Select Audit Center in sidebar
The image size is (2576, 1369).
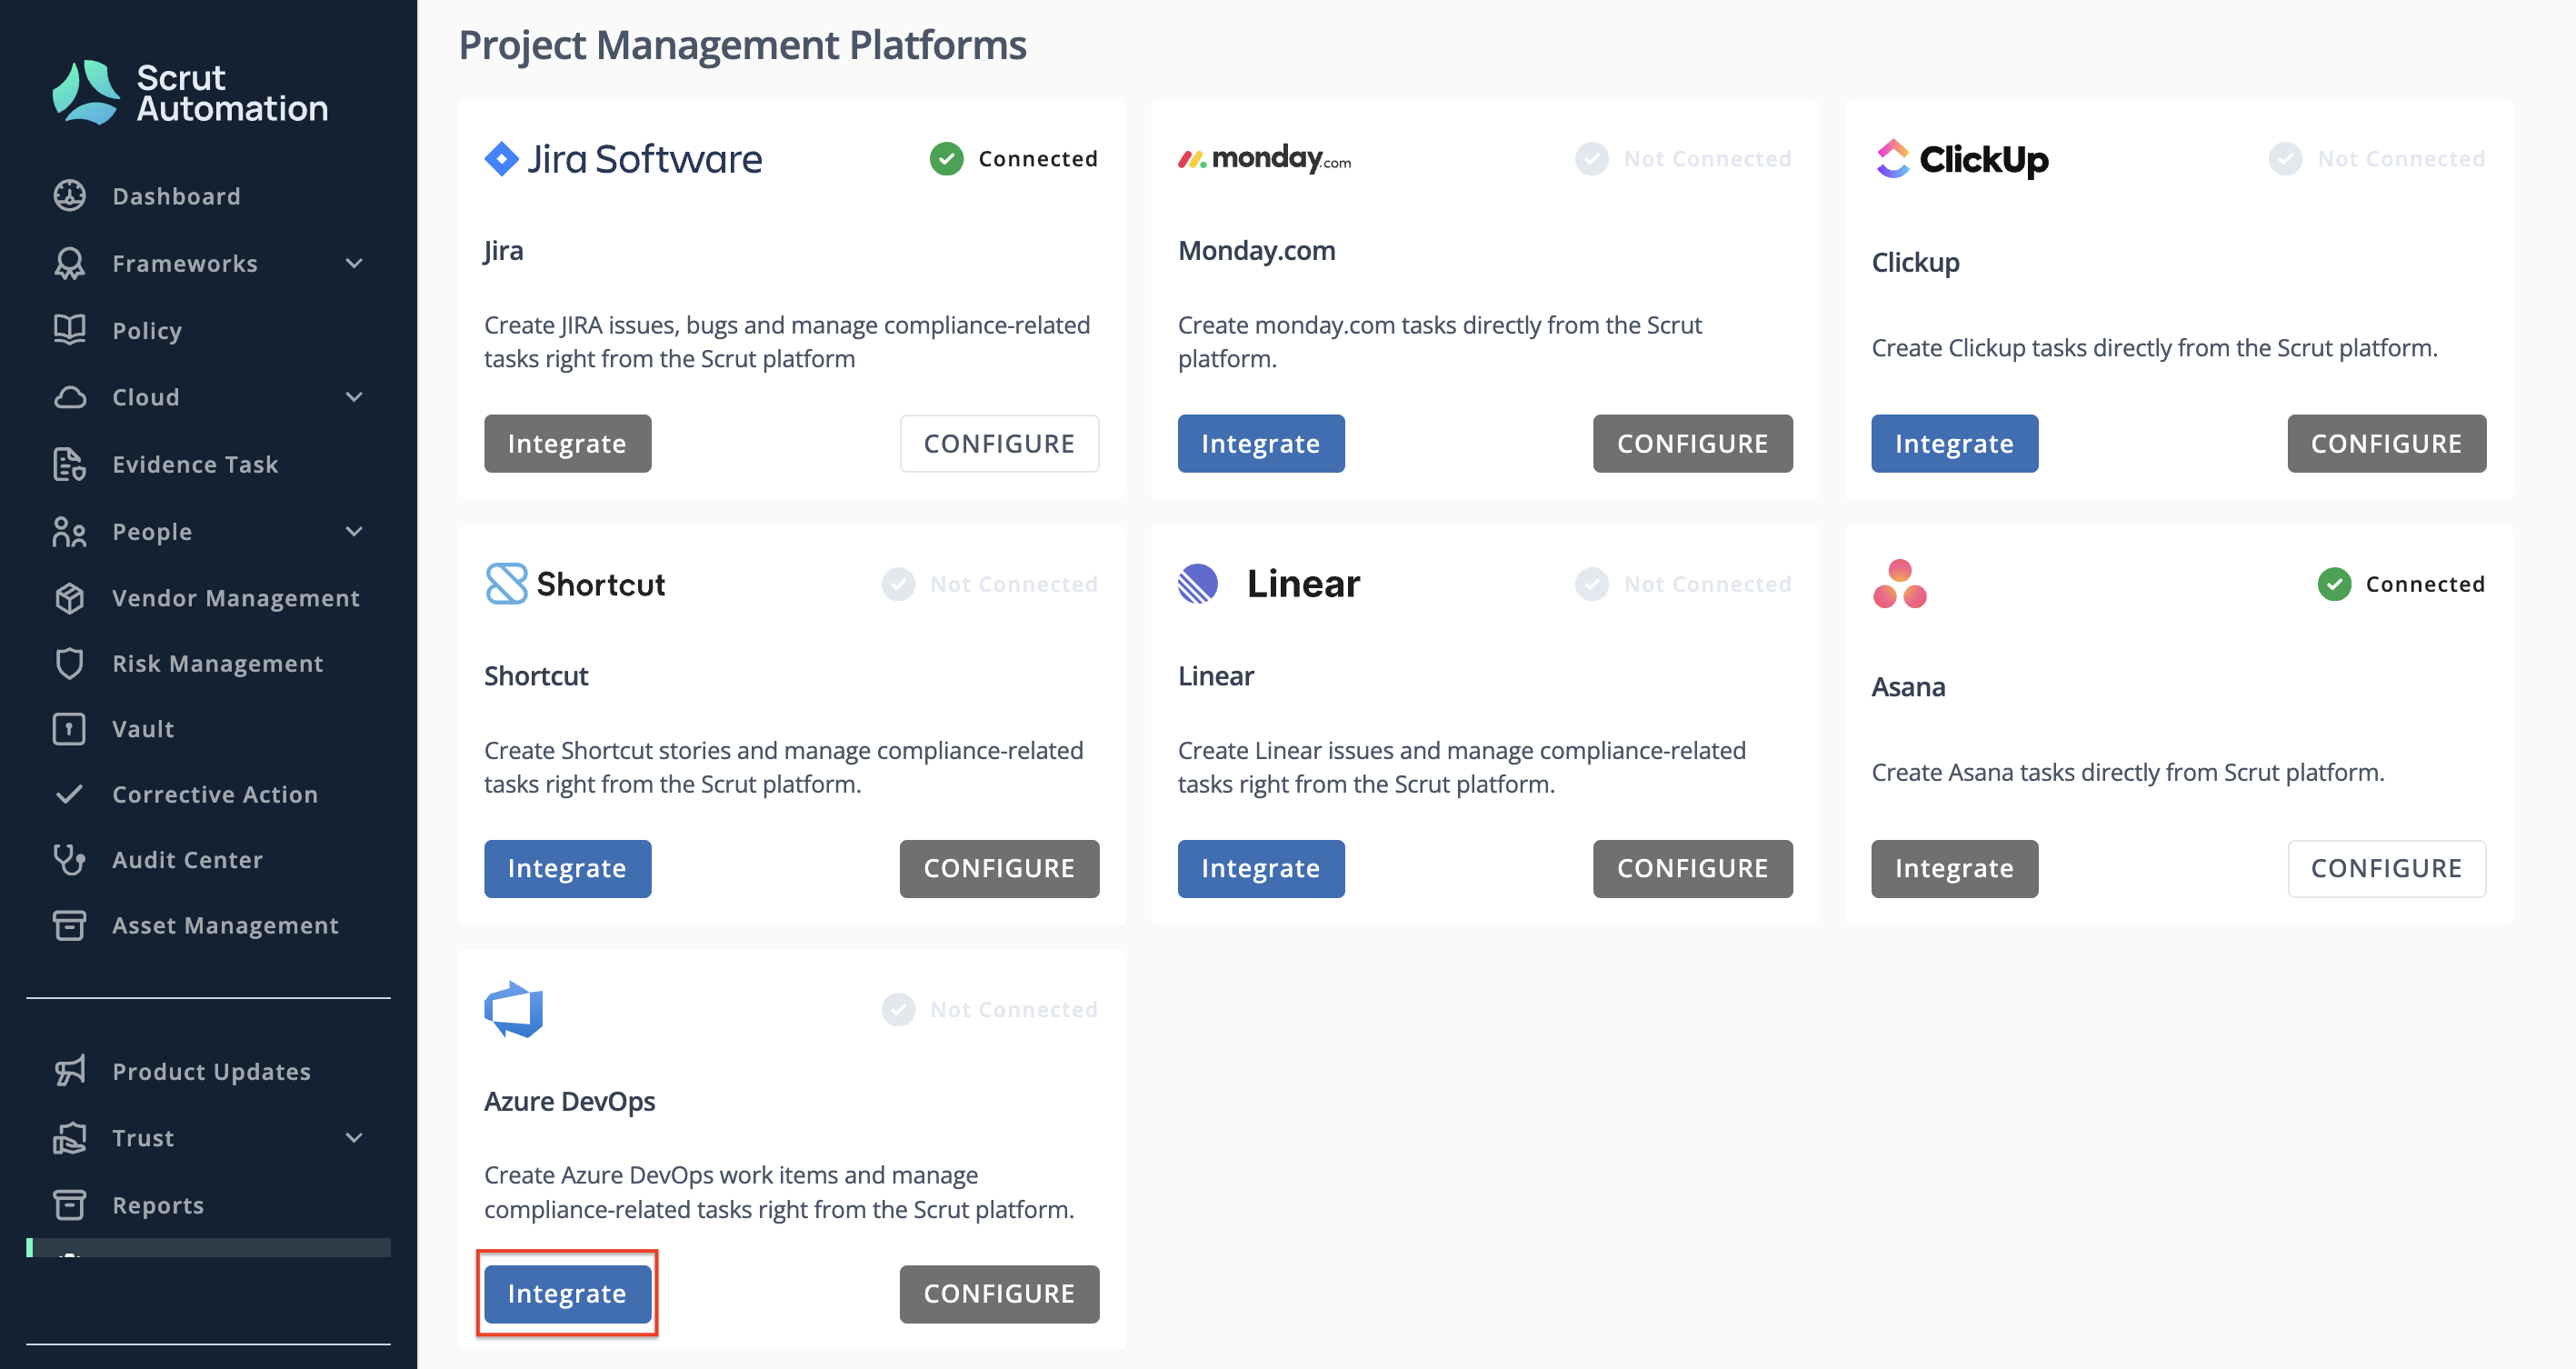tap(187, 860)
